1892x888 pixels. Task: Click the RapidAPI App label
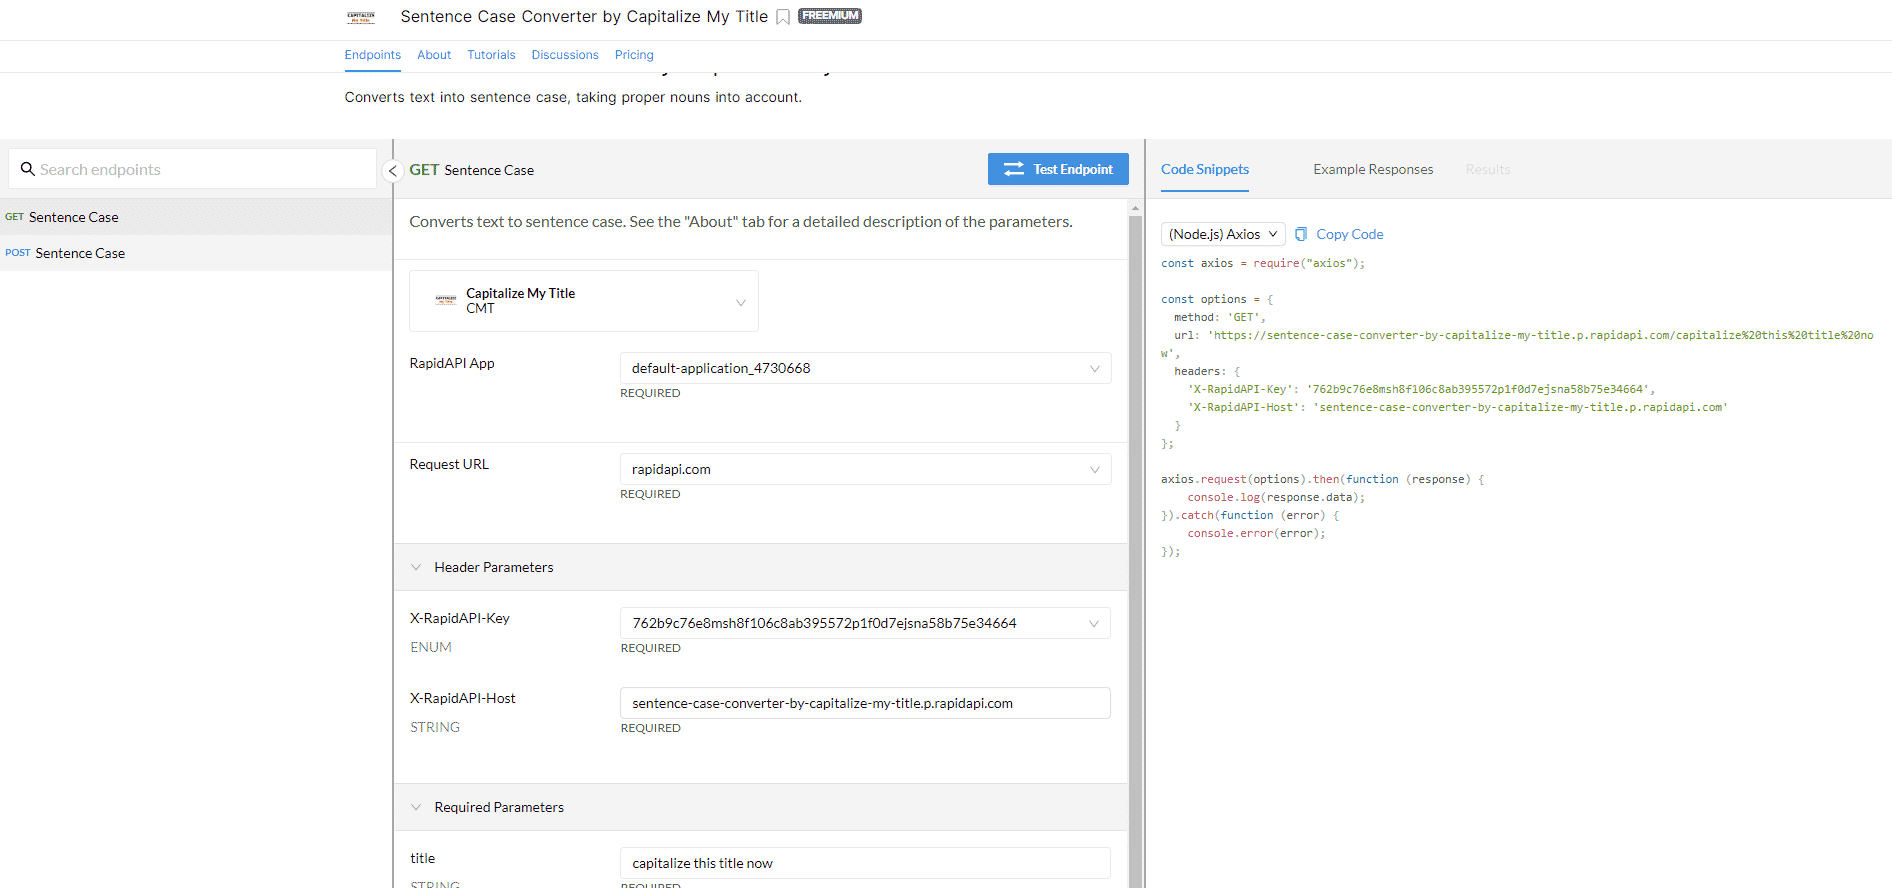pos(452,363)
